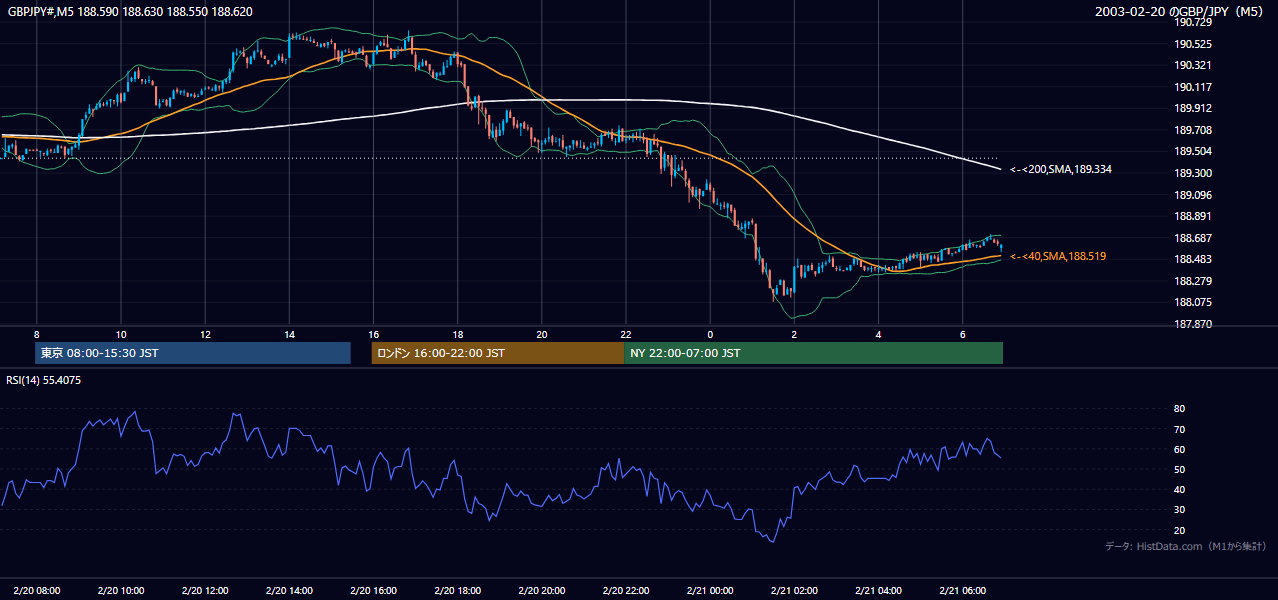The height and width of the screenshot is (600, 1278).
Task: Click the 189.912 price axis label
Action: (x=1191, y=109)
